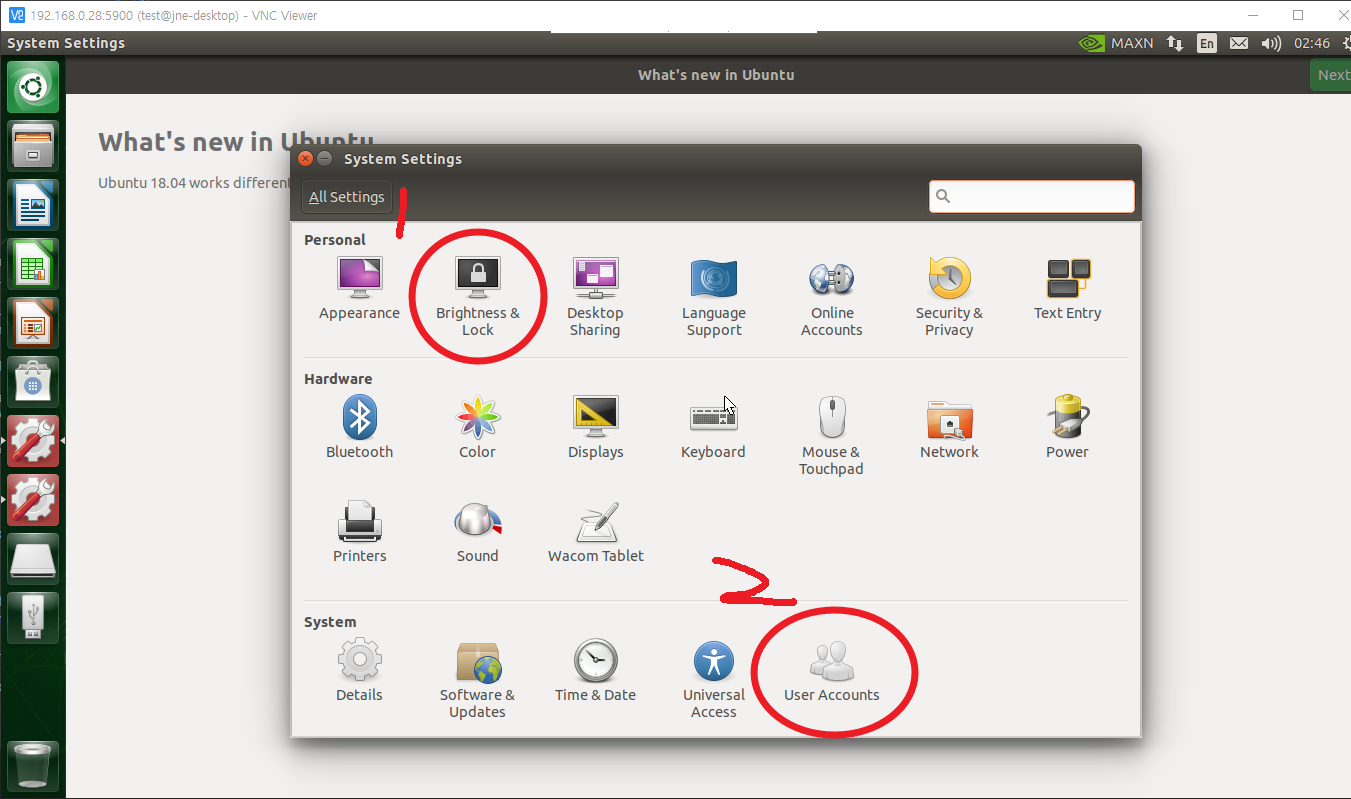Open the USB drive launcher icon
The width and height of the screenshot is (1351, 799).
click(x=33, y=618)
